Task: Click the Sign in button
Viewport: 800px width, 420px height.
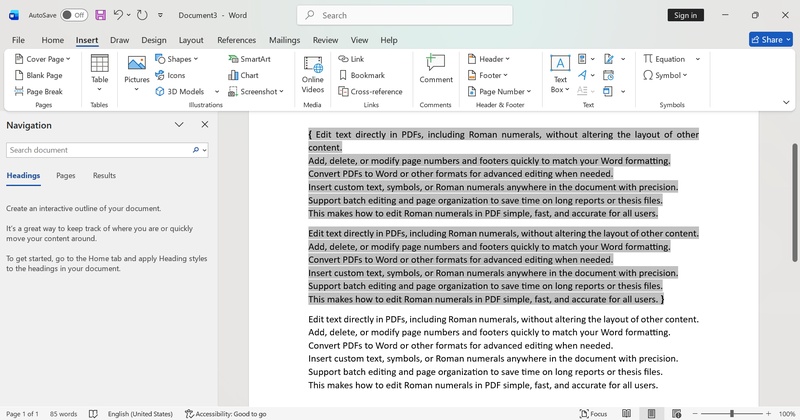Action: (685, 15)
